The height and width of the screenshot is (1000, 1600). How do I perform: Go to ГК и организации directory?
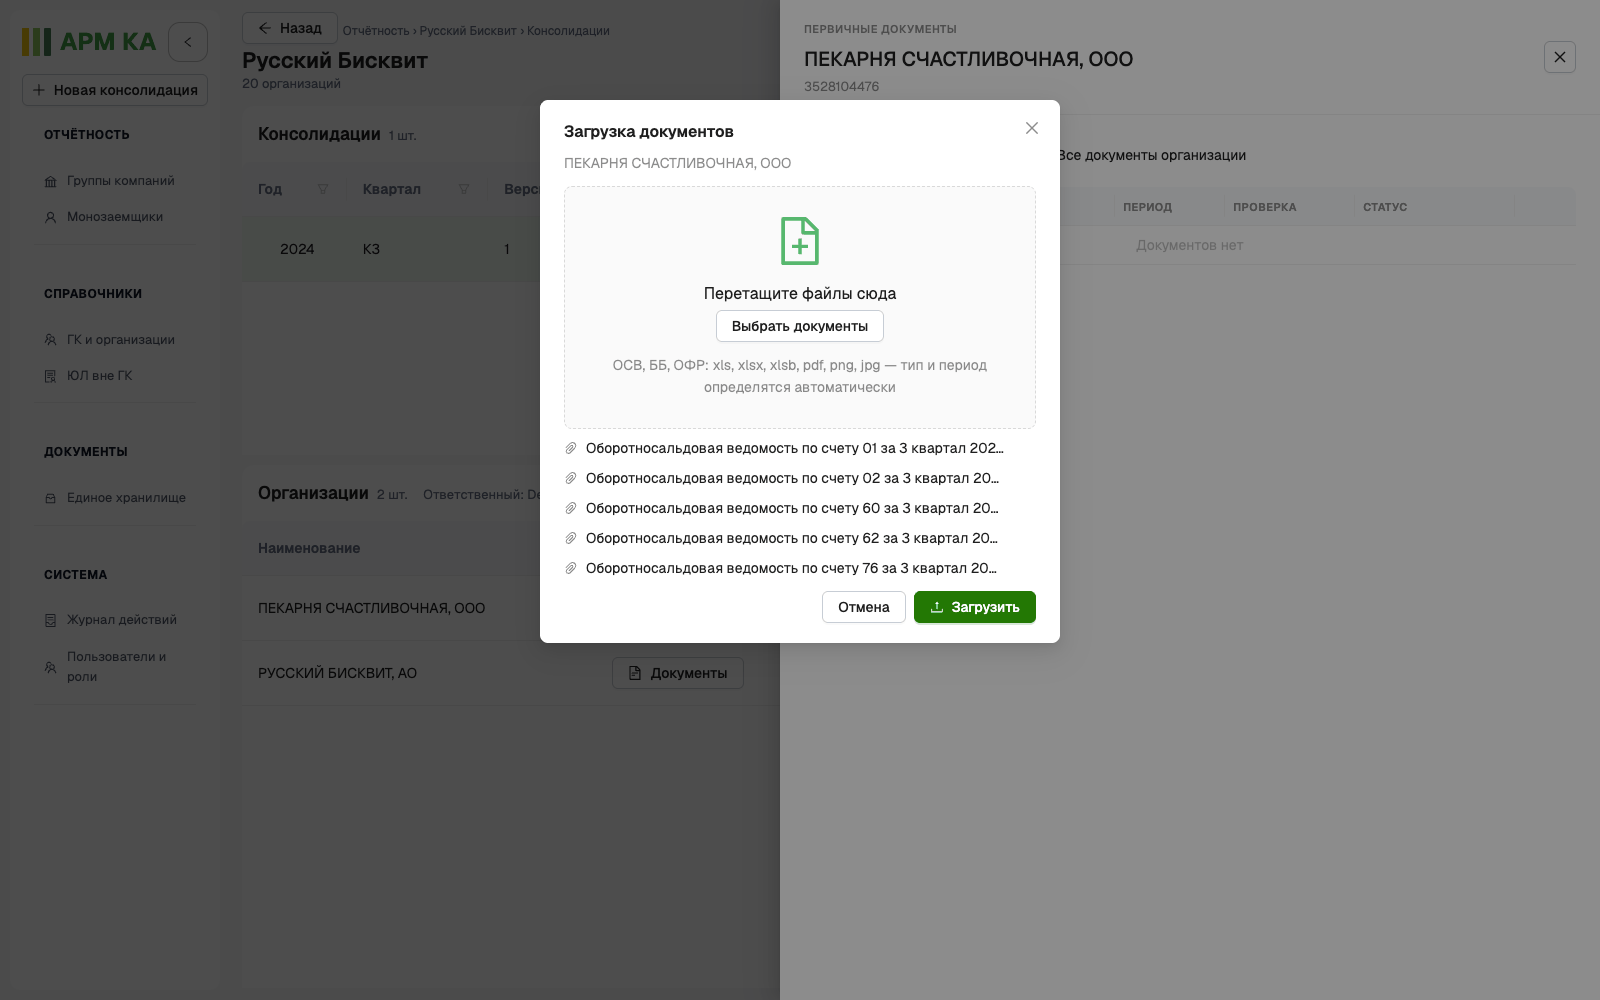pos(120,340)
